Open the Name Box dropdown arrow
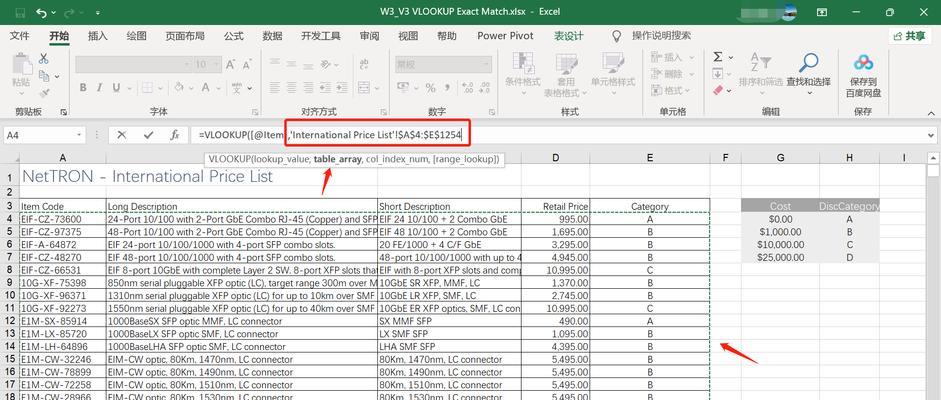Image resolution: width=941 pixels, height=400 pixels. pos(80,136)
